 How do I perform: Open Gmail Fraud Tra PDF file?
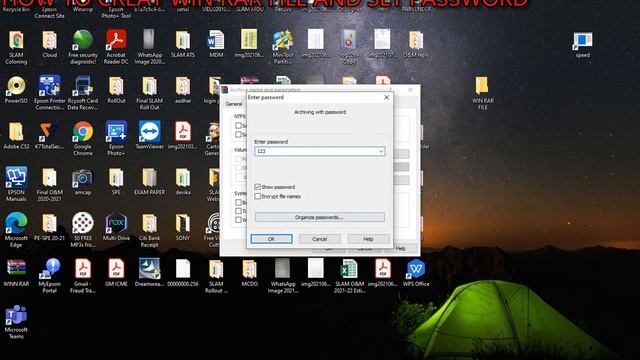(x=83, y=269)
